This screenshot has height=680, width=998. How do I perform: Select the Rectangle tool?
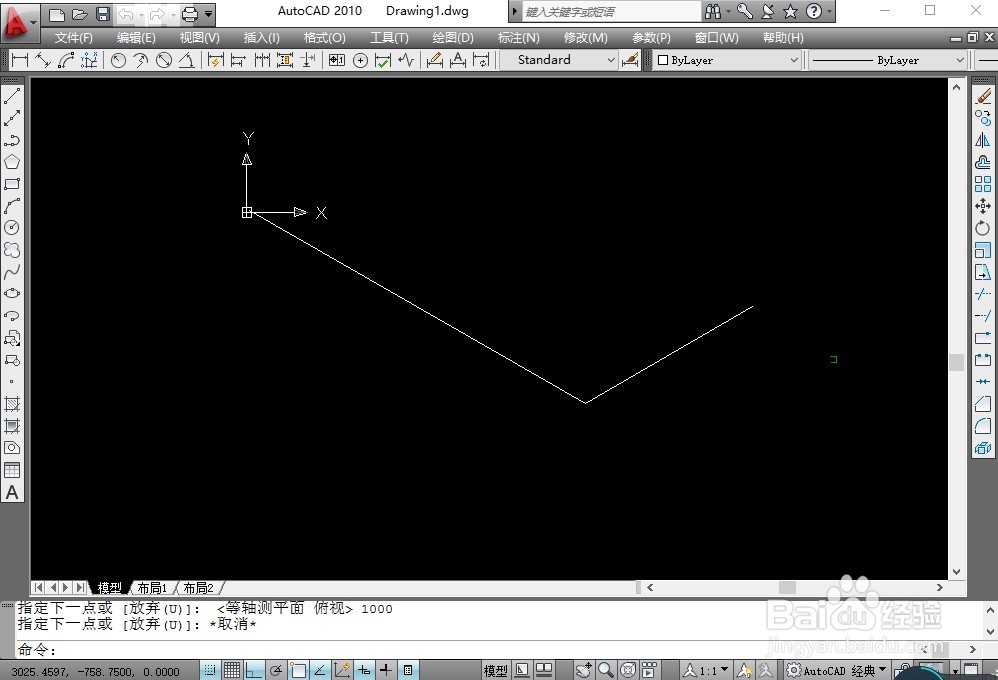[12, 184]
